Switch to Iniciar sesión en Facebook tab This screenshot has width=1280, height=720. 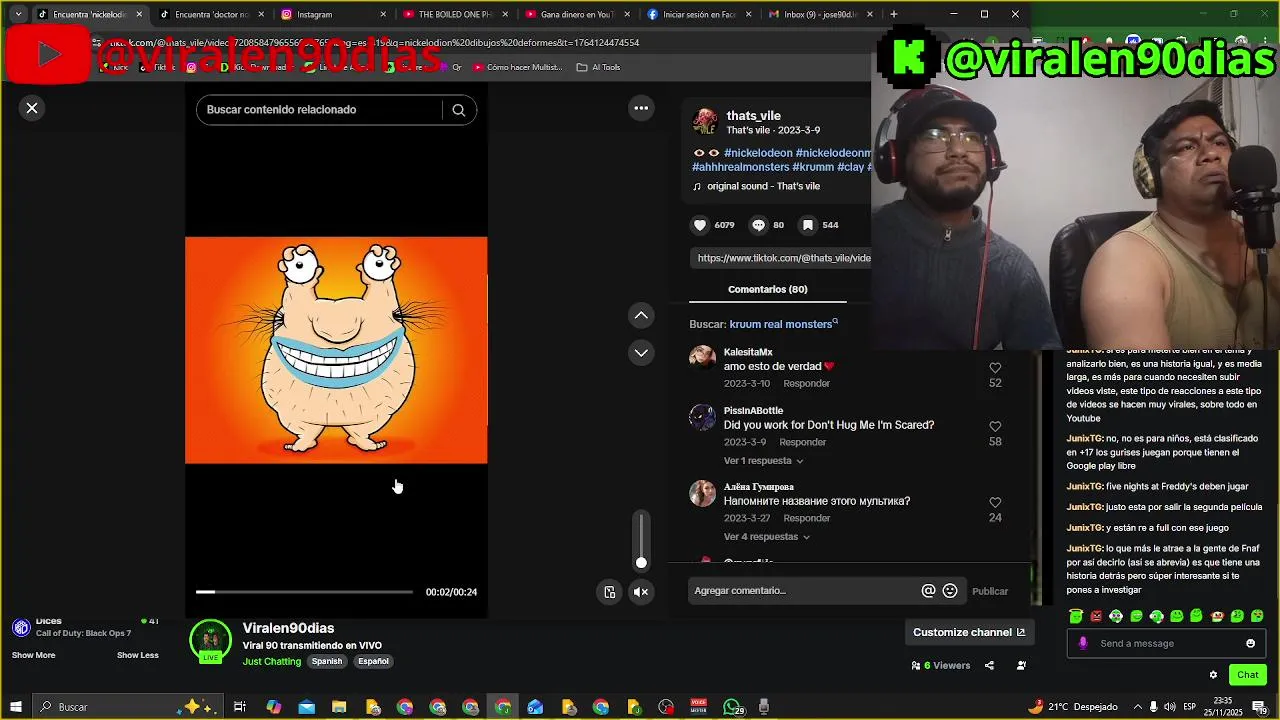click(699, 15)
